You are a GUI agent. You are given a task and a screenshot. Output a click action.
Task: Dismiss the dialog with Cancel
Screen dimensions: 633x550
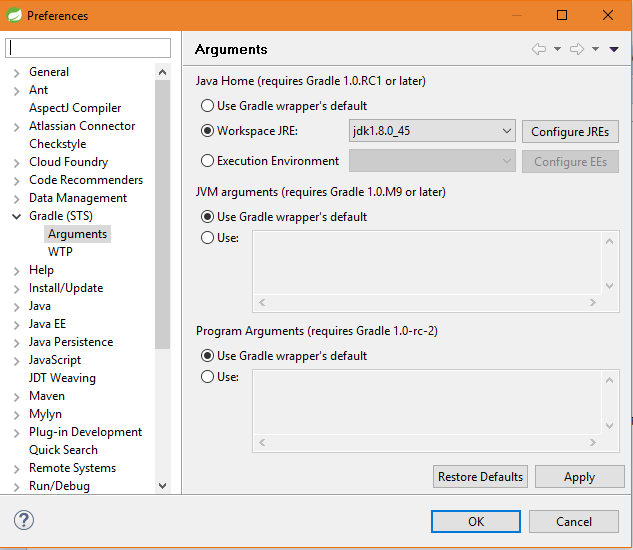pos(574,521)
